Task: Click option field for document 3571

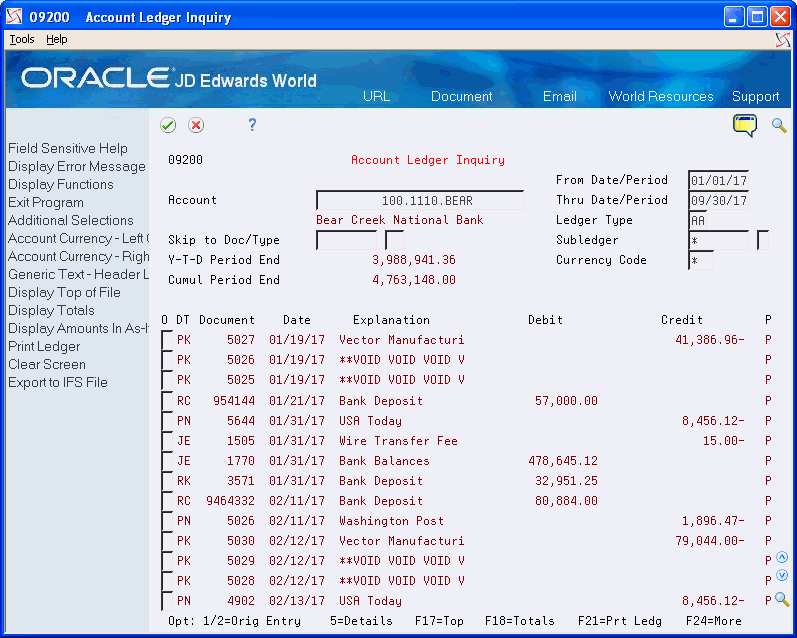Action: (x=167, y=481)
